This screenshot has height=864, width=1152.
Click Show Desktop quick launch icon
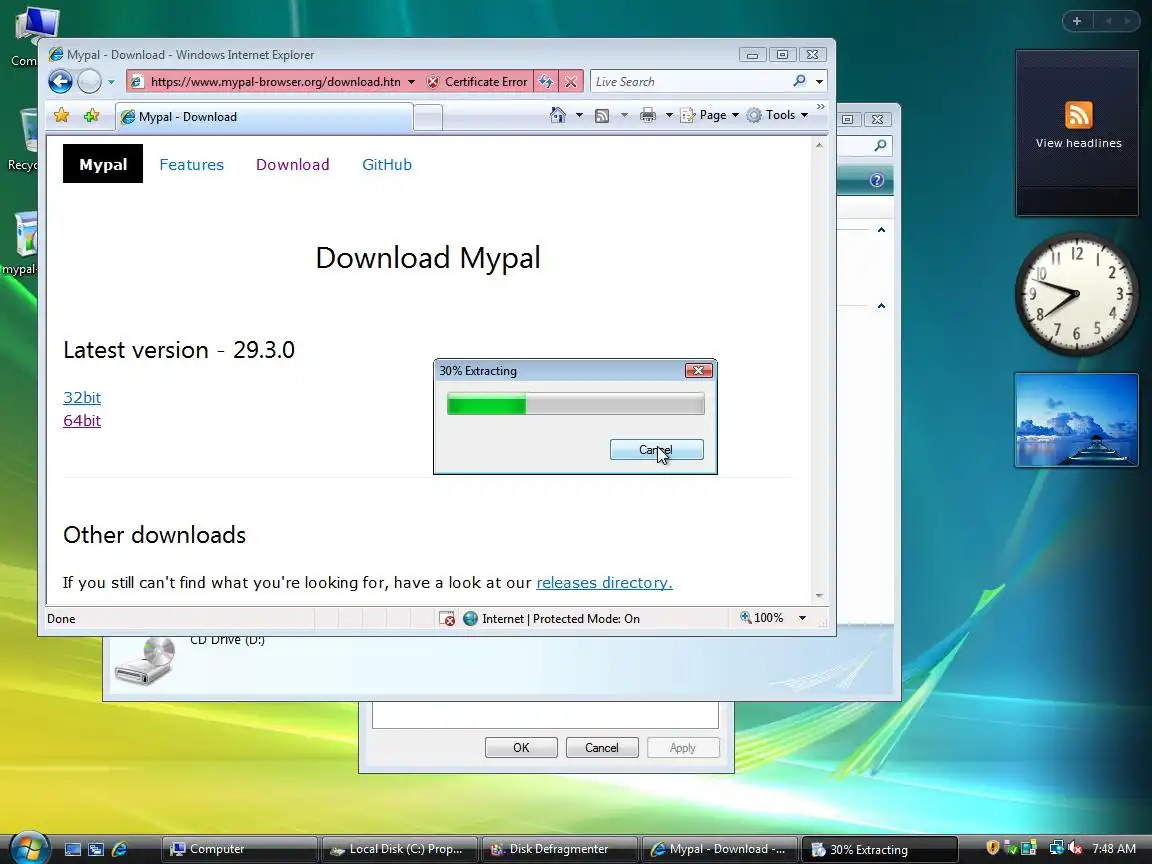tap(73, 849)
